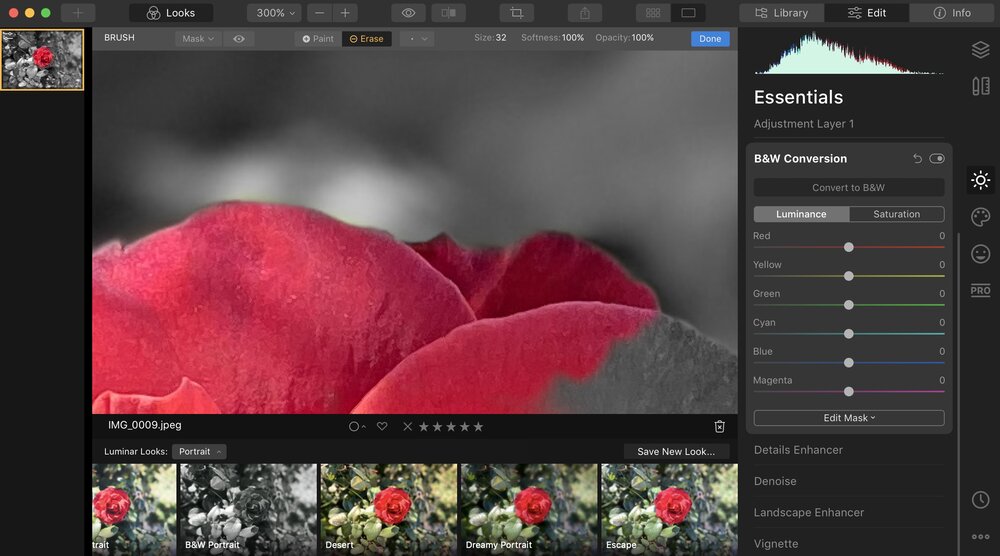Screen dimensions: 1000x556
Task: Switch to the Saturation tab
Action: point(896,214)
